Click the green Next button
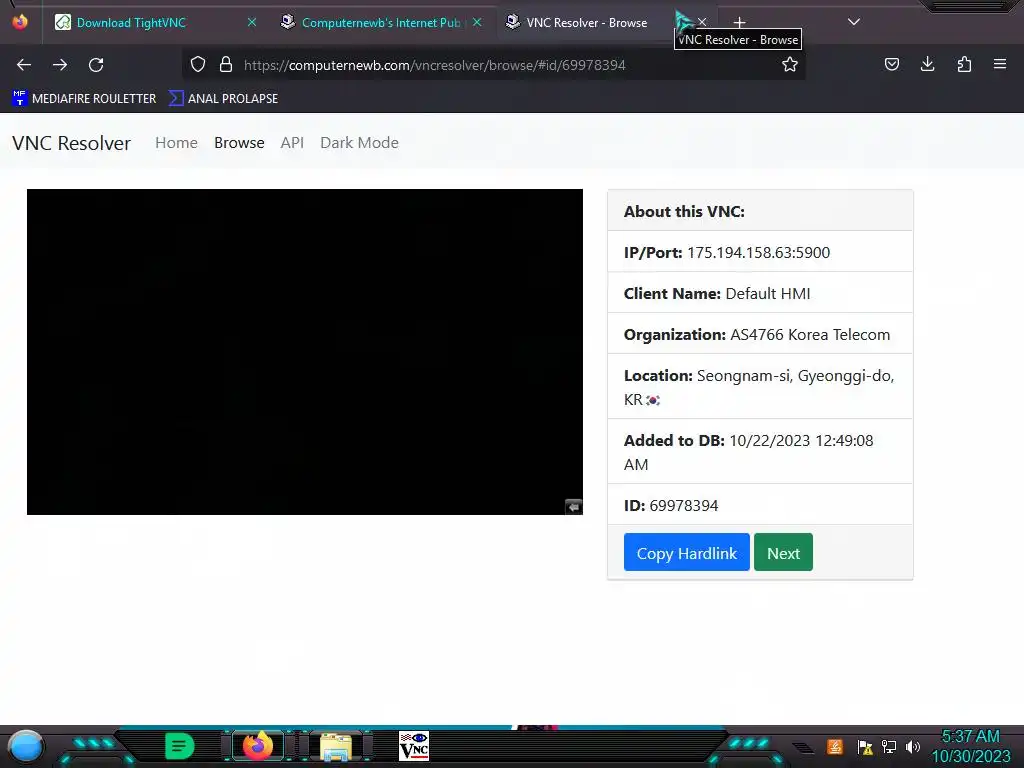The height and width of the screenshot is (768, 1024). pyautogui.click(x=783, y=552)
